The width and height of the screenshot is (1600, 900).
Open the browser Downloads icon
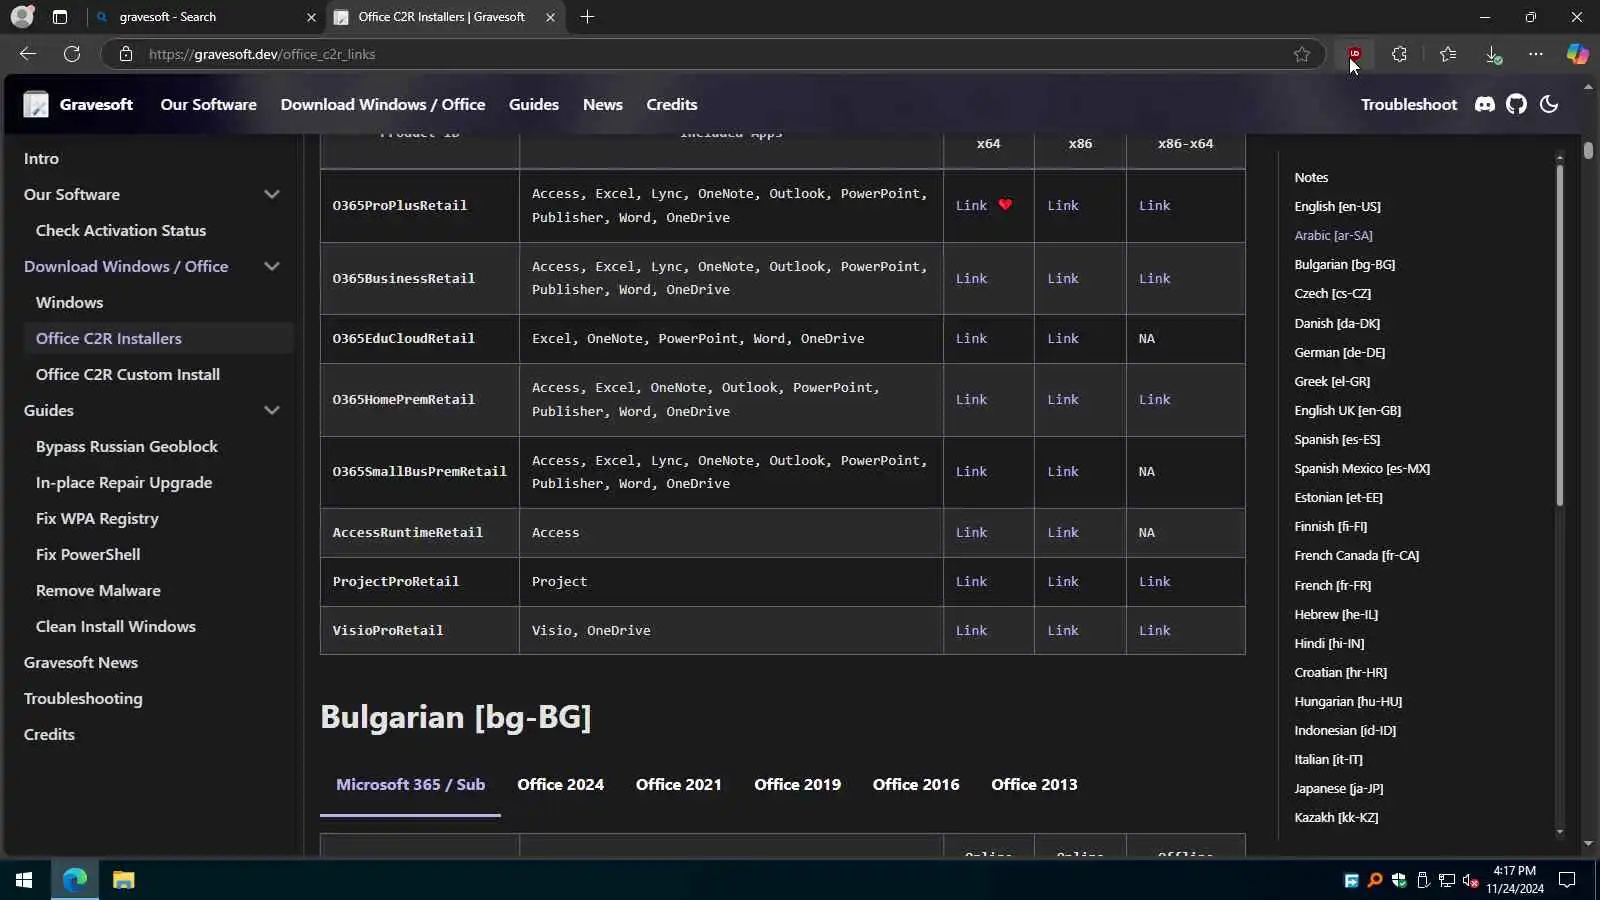tap(1492, 54)
